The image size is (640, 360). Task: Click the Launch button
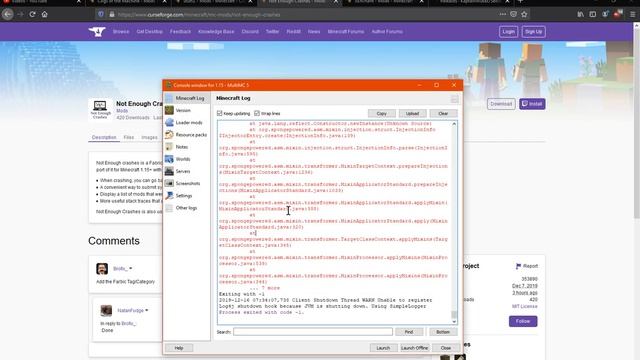click(383, 348)
